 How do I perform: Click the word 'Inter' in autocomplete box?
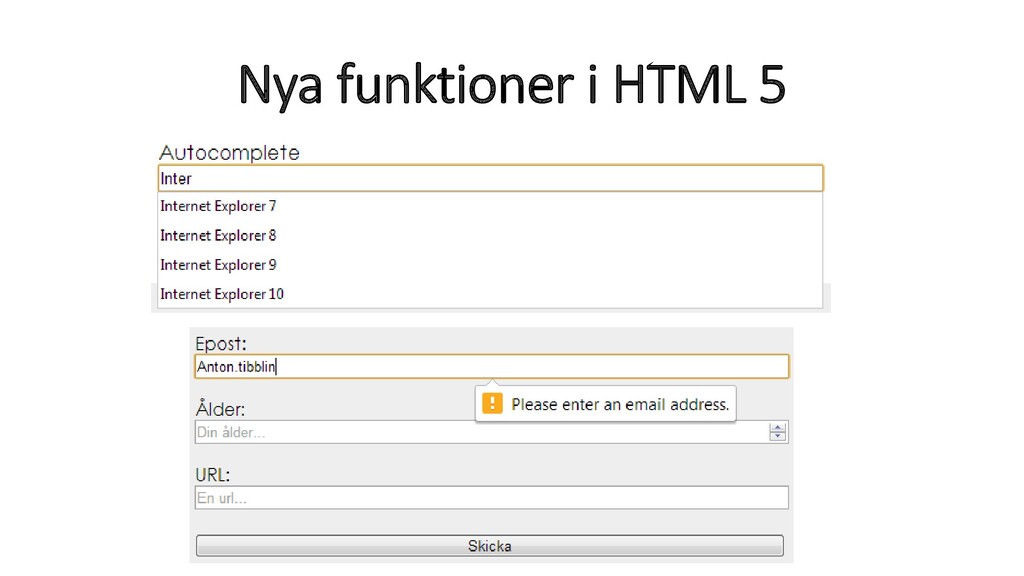coord(176,179)
